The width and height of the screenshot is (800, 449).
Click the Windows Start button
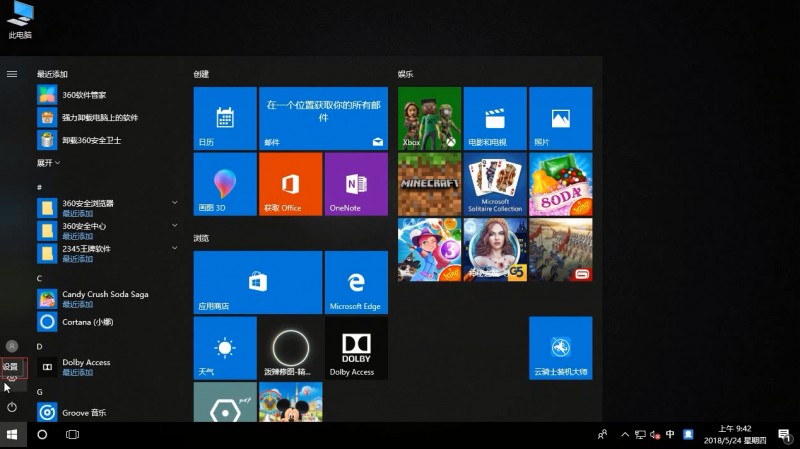coord(13,435)
